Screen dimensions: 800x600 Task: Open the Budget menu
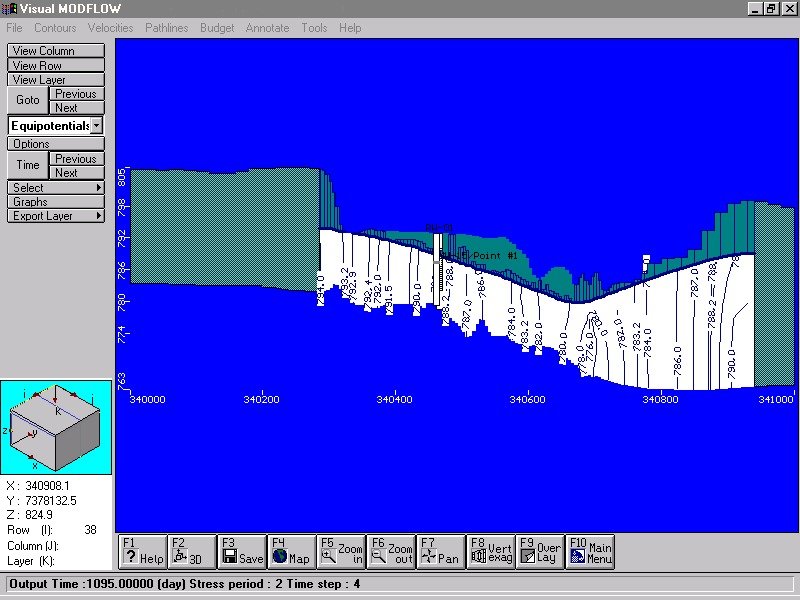(x=217, y=28)
